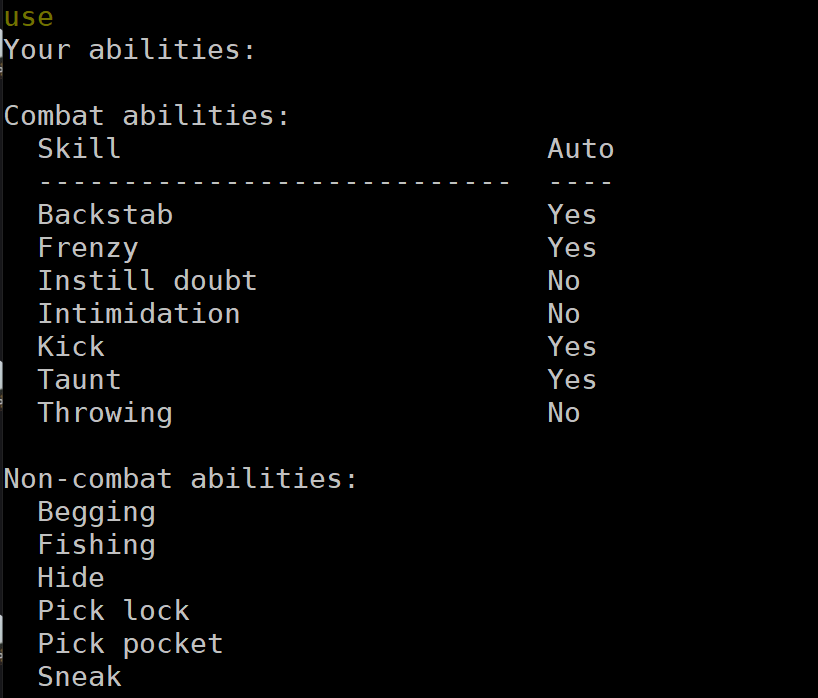Click the Hide ability entry
The width and height of the screenshot is (818, 698).
tap(71, 577)
